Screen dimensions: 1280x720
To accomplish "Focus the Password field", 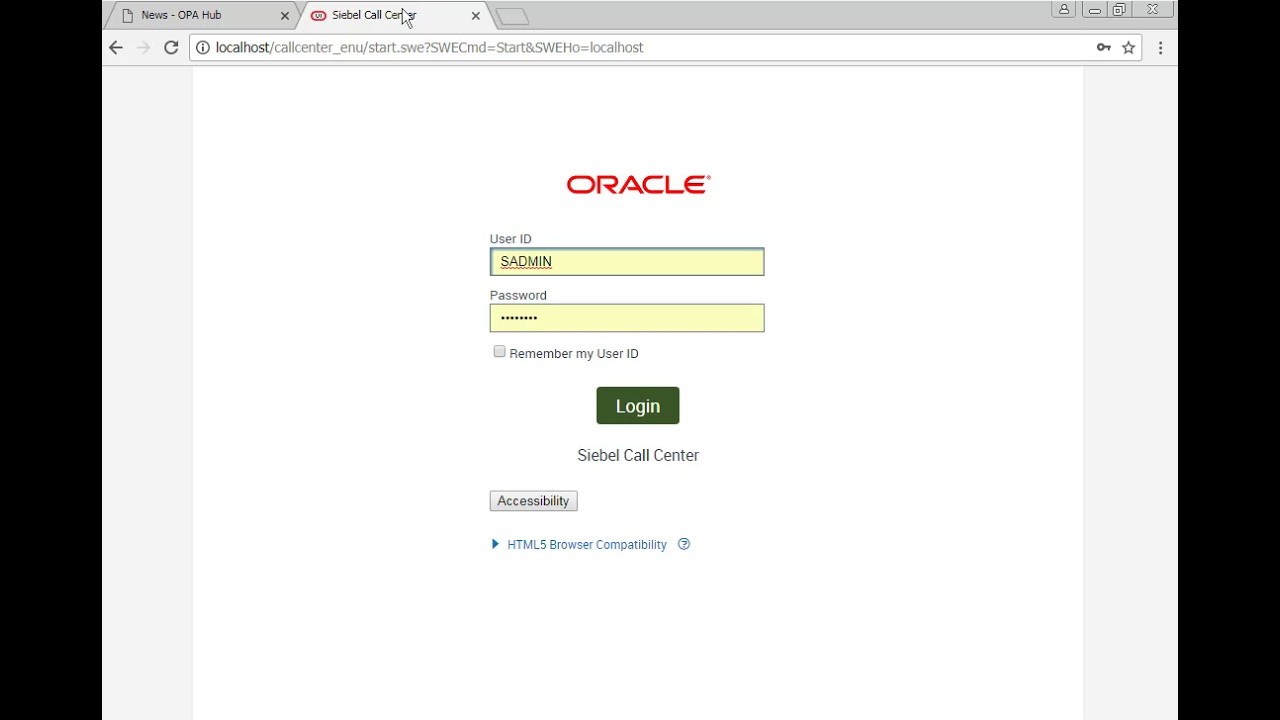I will 627,318.
